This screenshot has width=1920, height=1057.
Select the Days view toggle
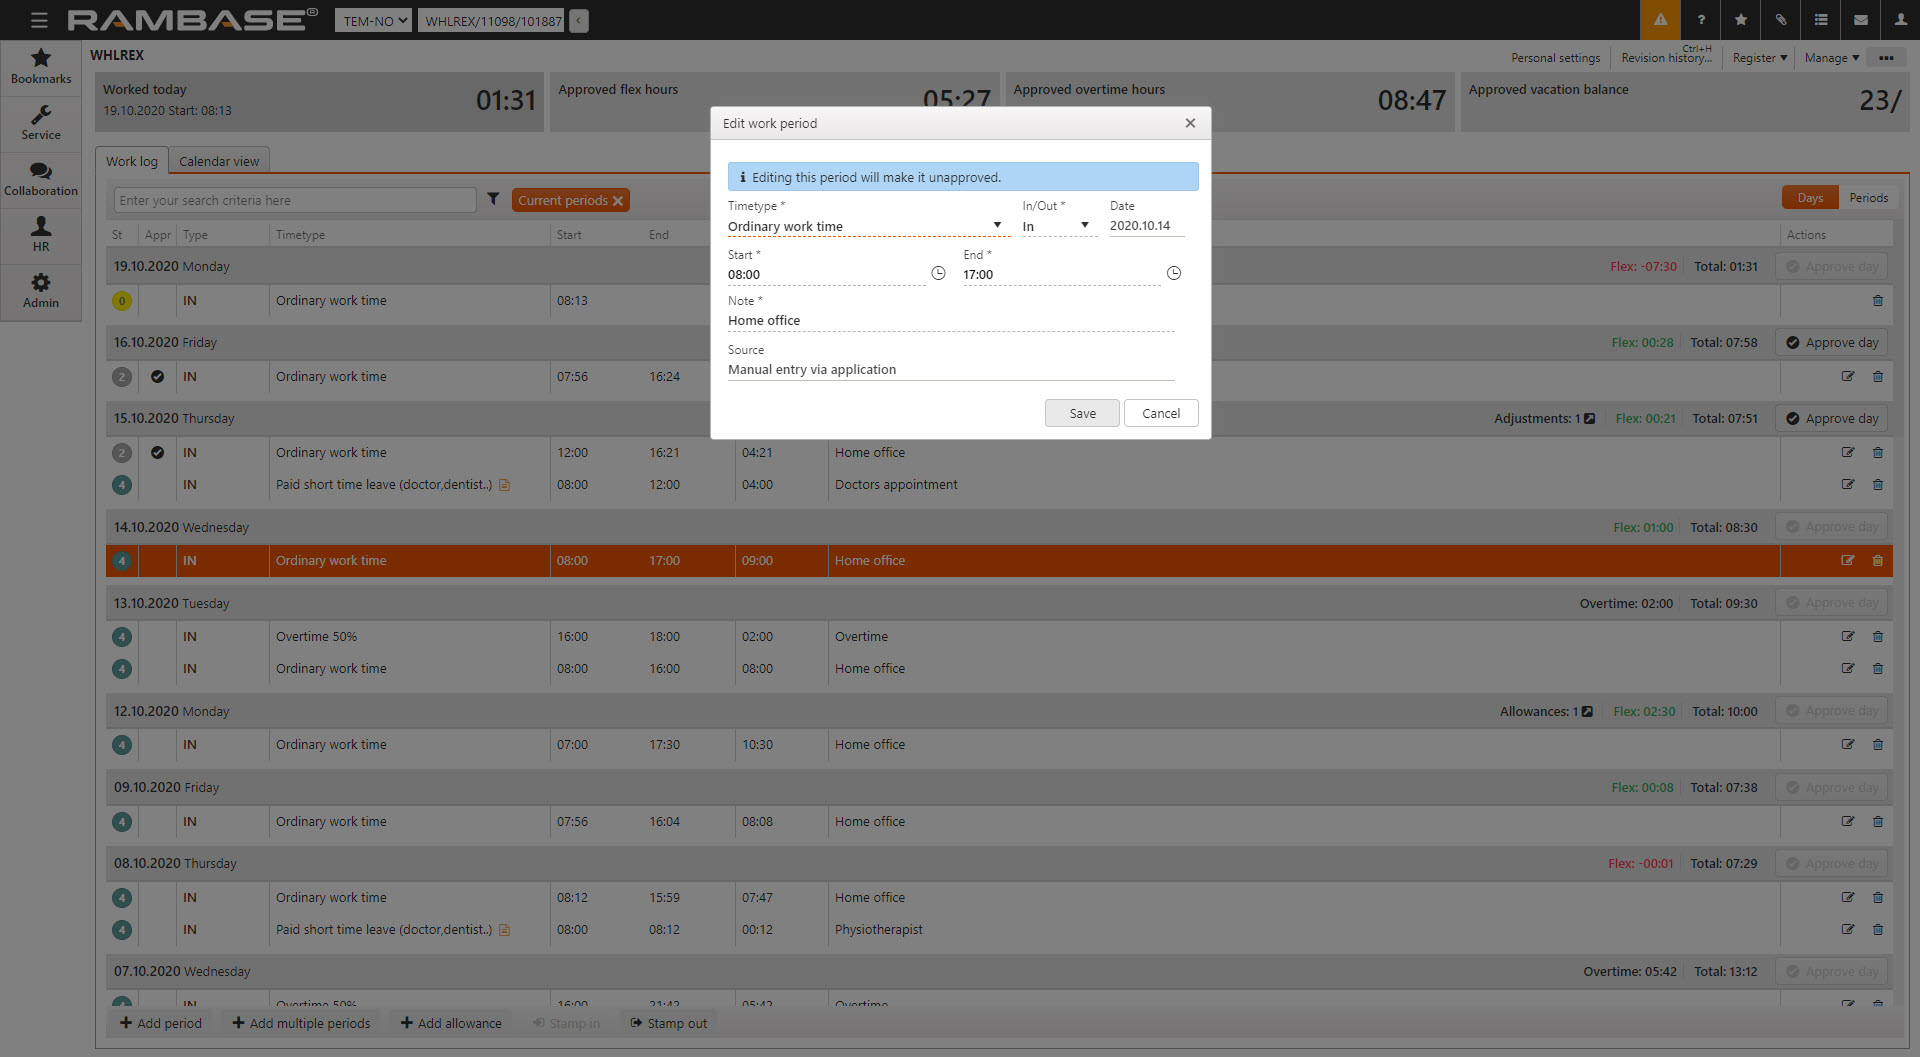(x=1810, y=198)
